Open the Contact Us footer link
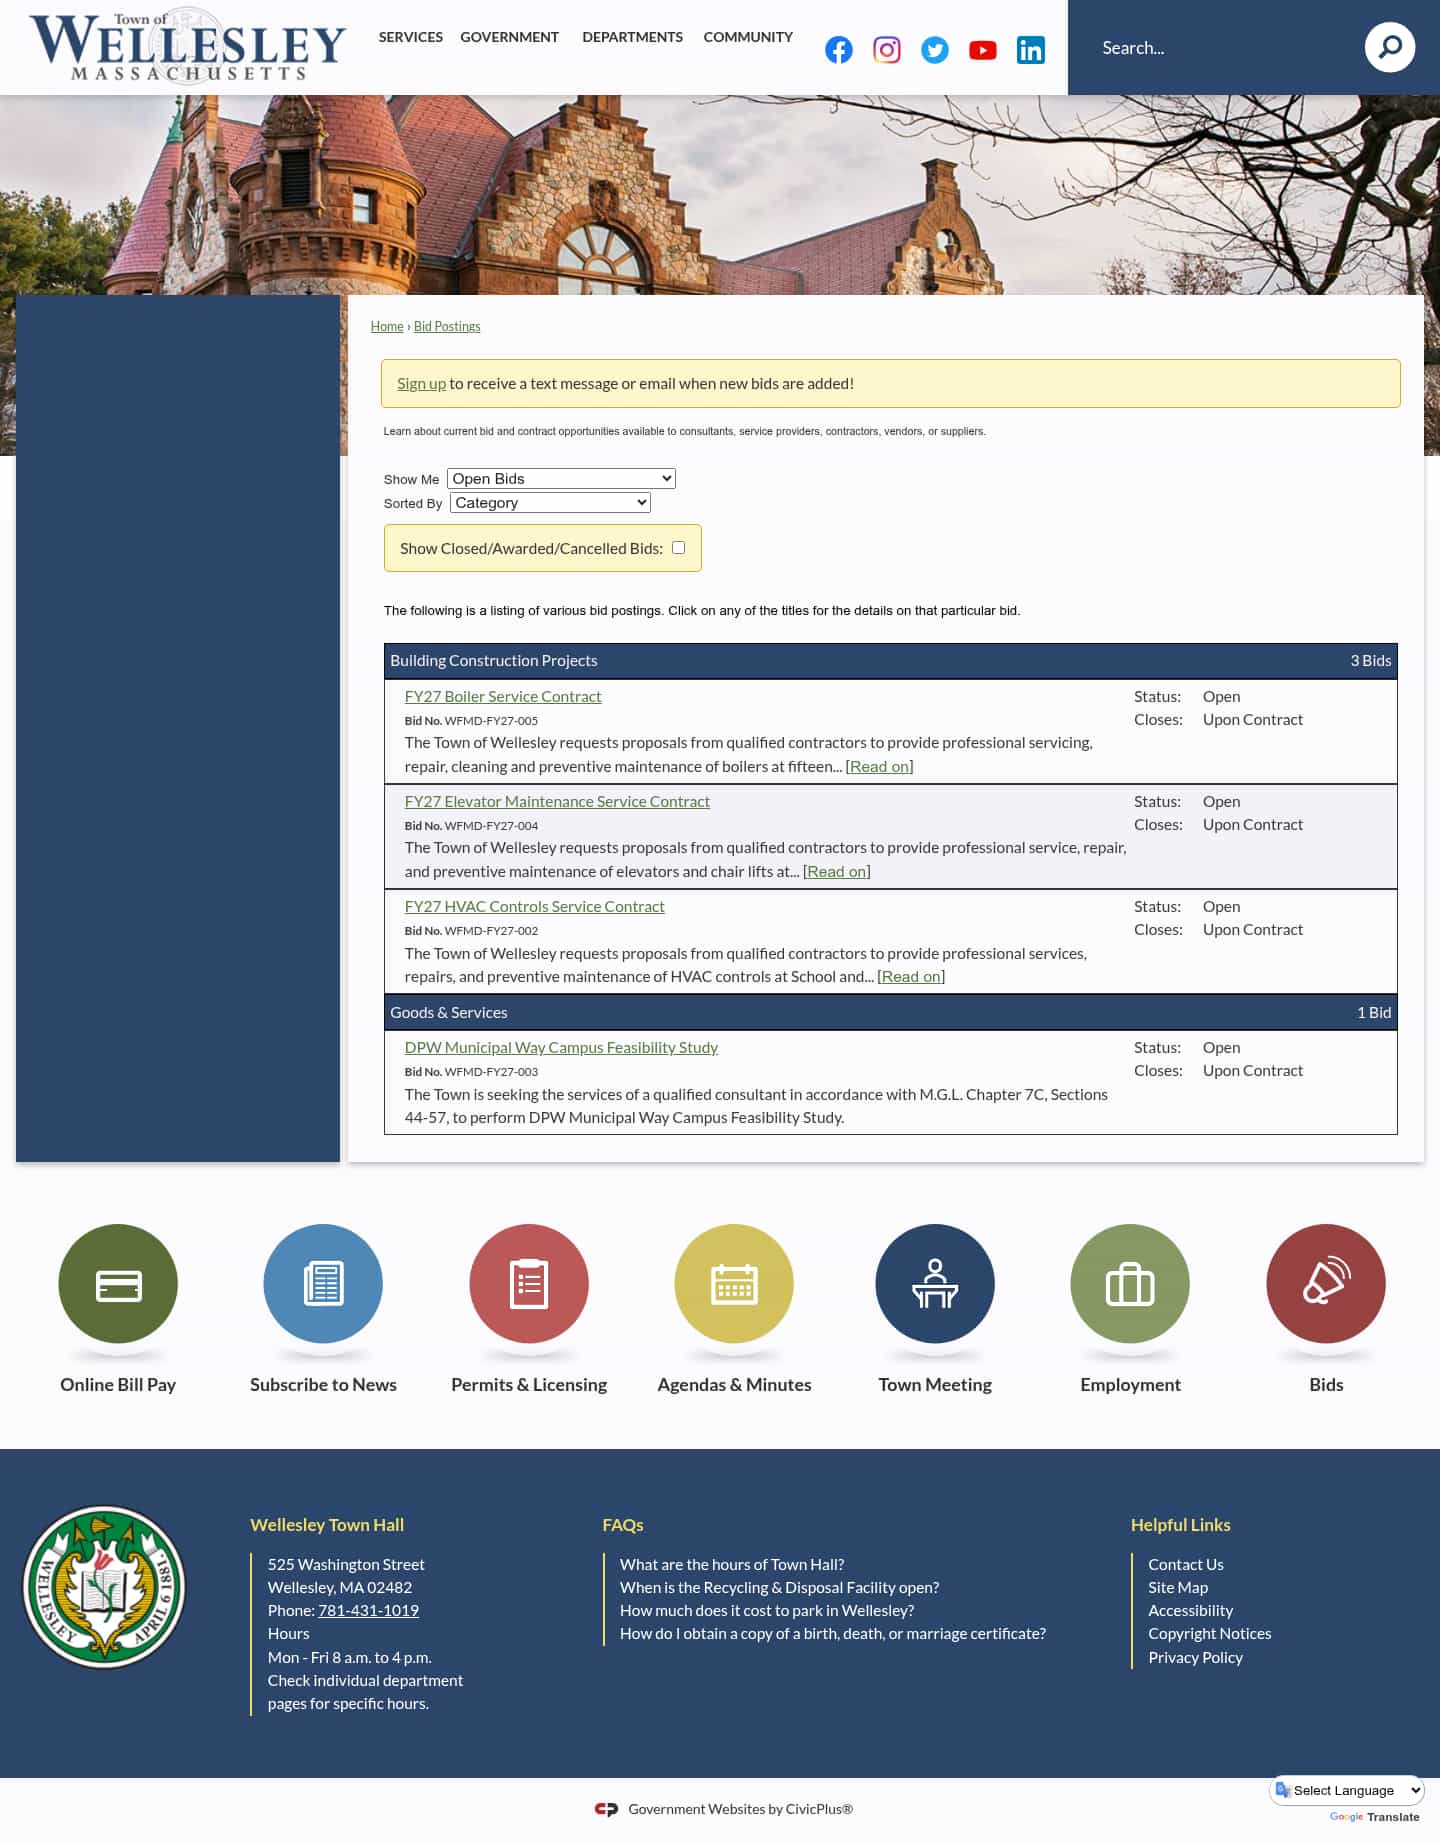The image size is (1440, 1842). (1186, 1564)
